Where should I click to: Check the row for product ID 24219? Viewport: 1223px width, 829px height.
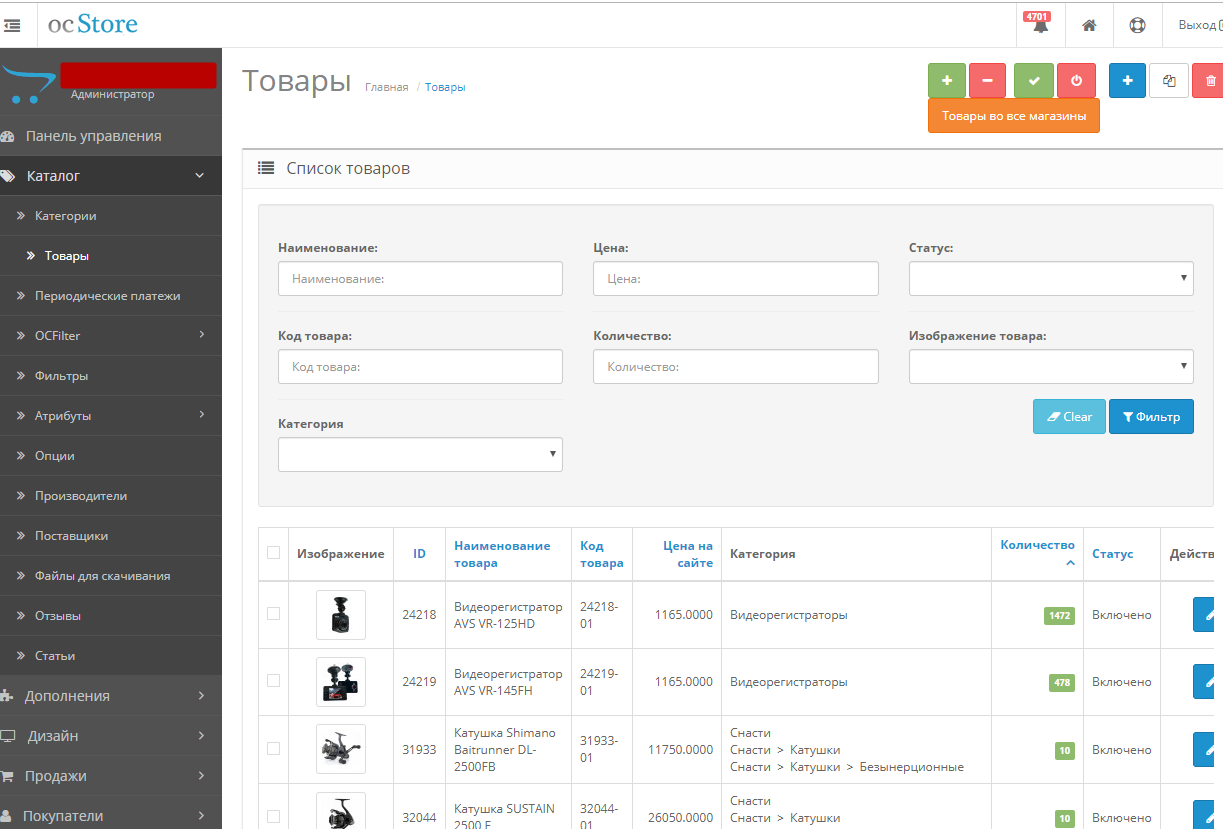(273, 681)
